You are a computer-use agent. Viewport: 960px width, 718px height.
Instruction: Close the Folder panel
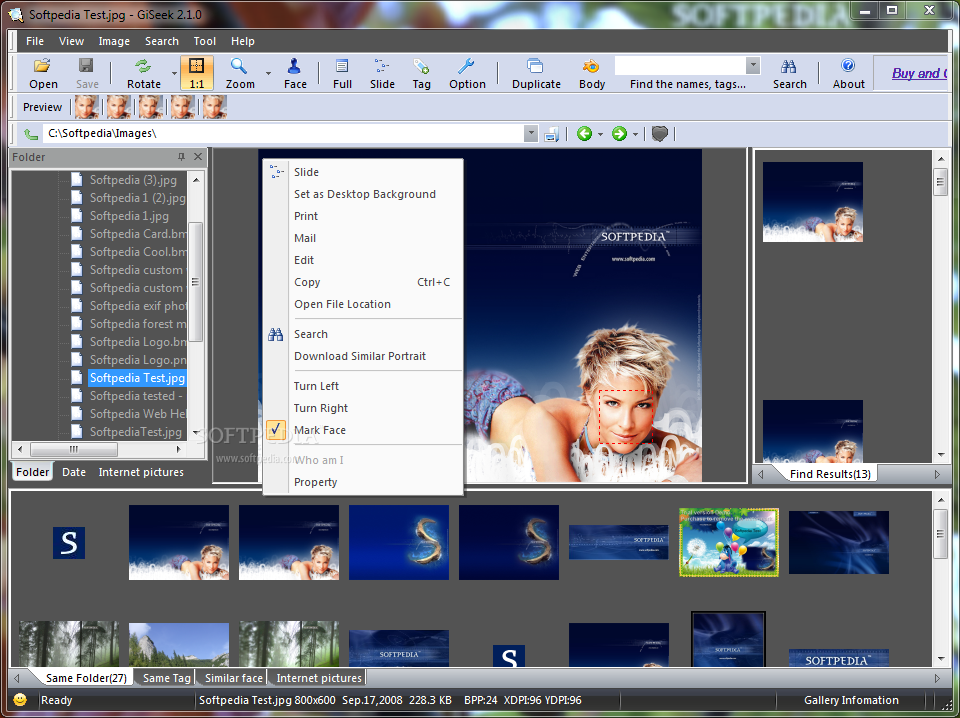pyautogui.click(x=198, y=157)
